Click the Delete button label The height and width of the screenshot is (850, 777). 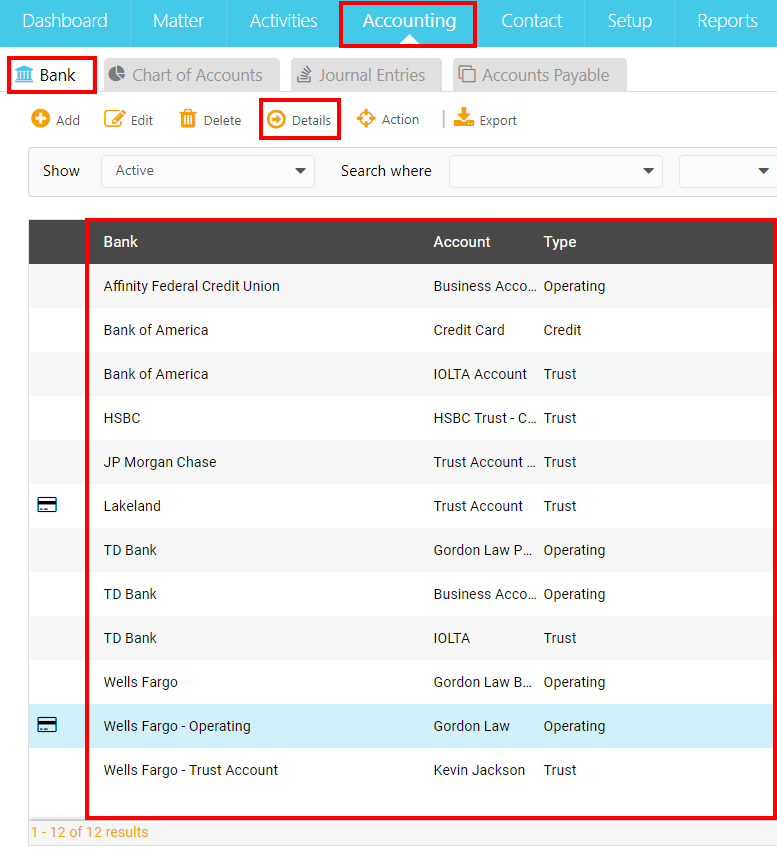tap(222, 120)
